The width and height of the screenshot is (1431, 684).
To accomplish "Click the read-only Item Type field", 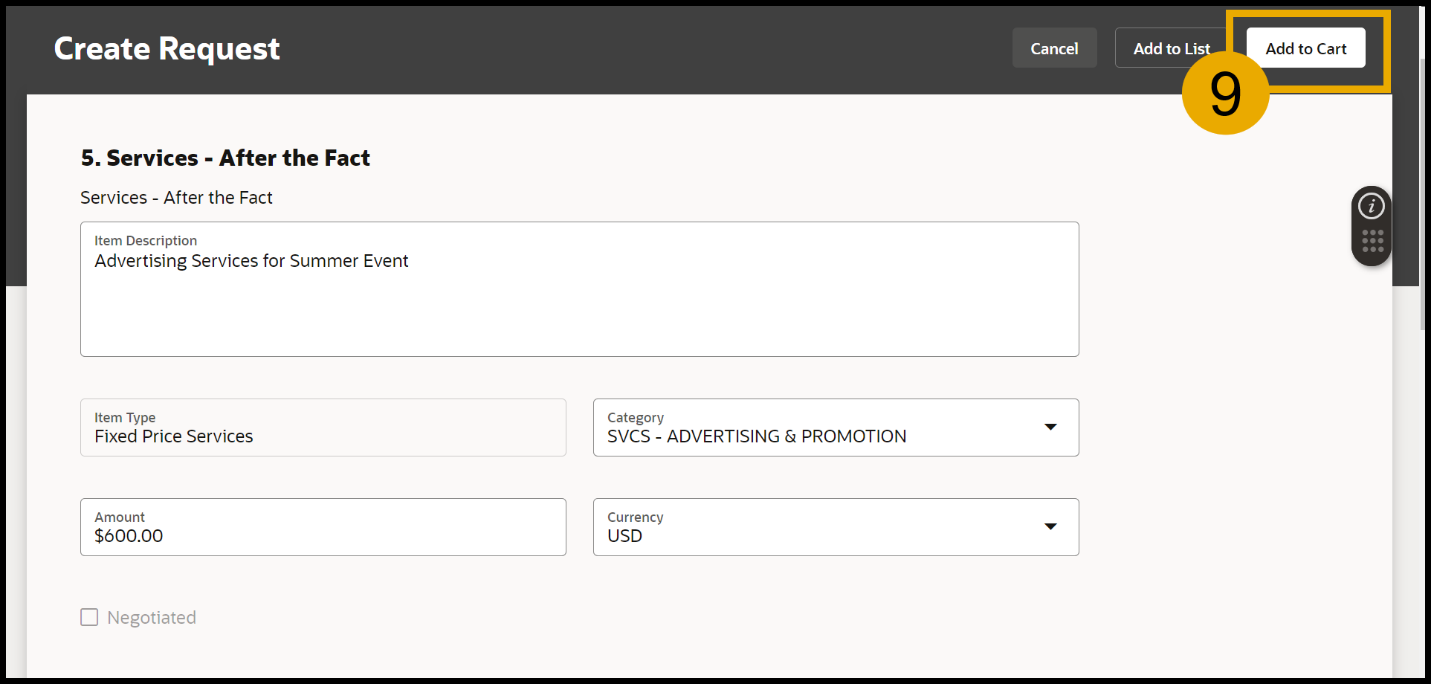I will (x=323, y=427).
